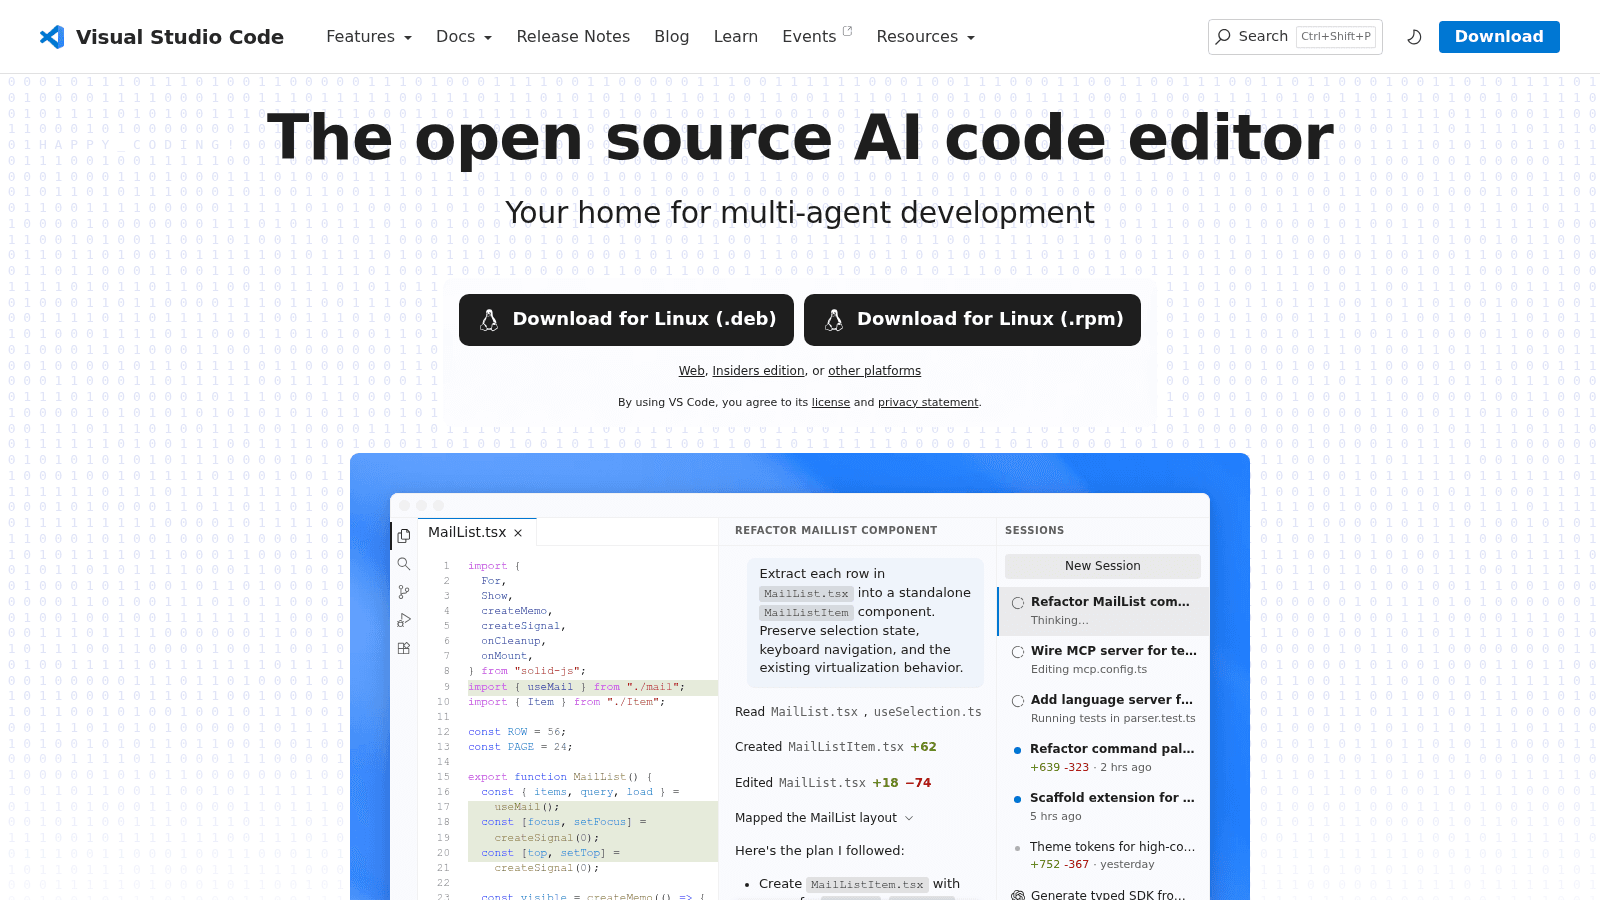This screenshot has width=1600, height=900.
Task: Click Download for Linux (.rpm) button
Action: (x=972, y=320)
